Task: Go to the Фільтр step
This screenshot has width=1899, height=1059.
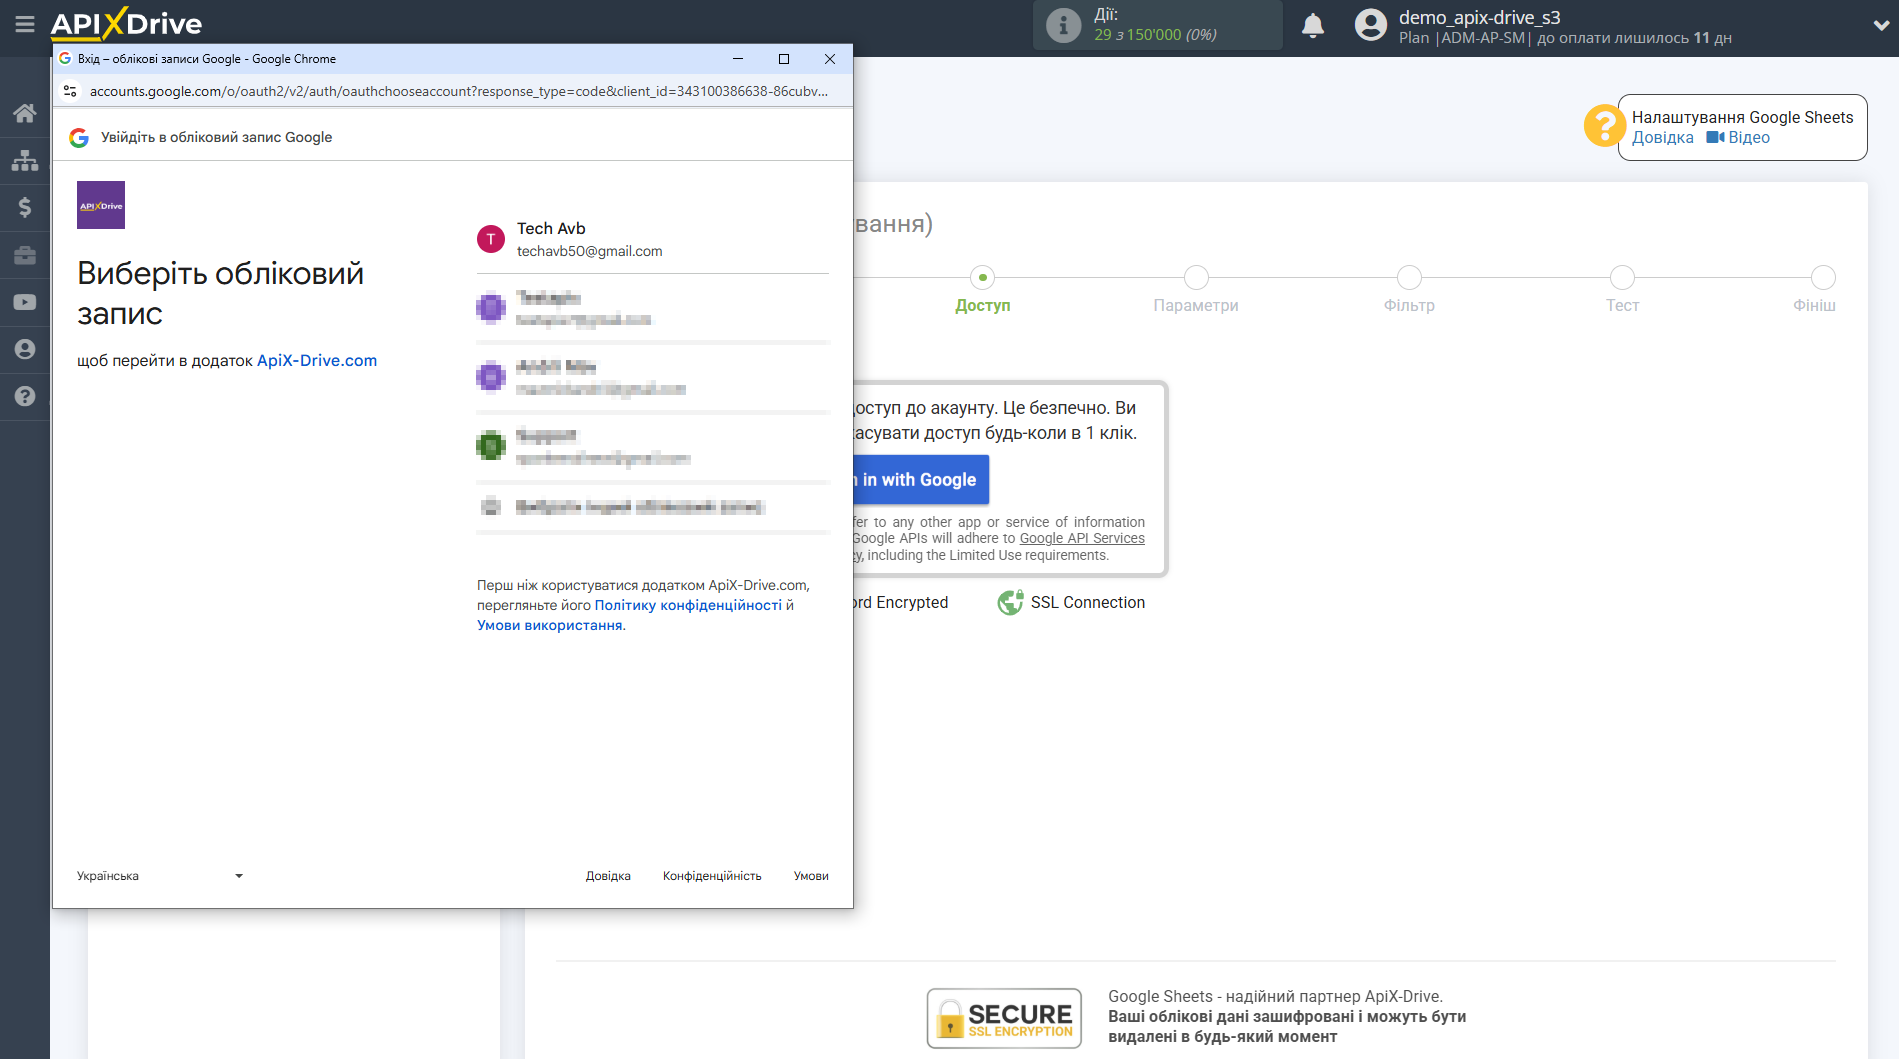Action: pos(1409,277)
